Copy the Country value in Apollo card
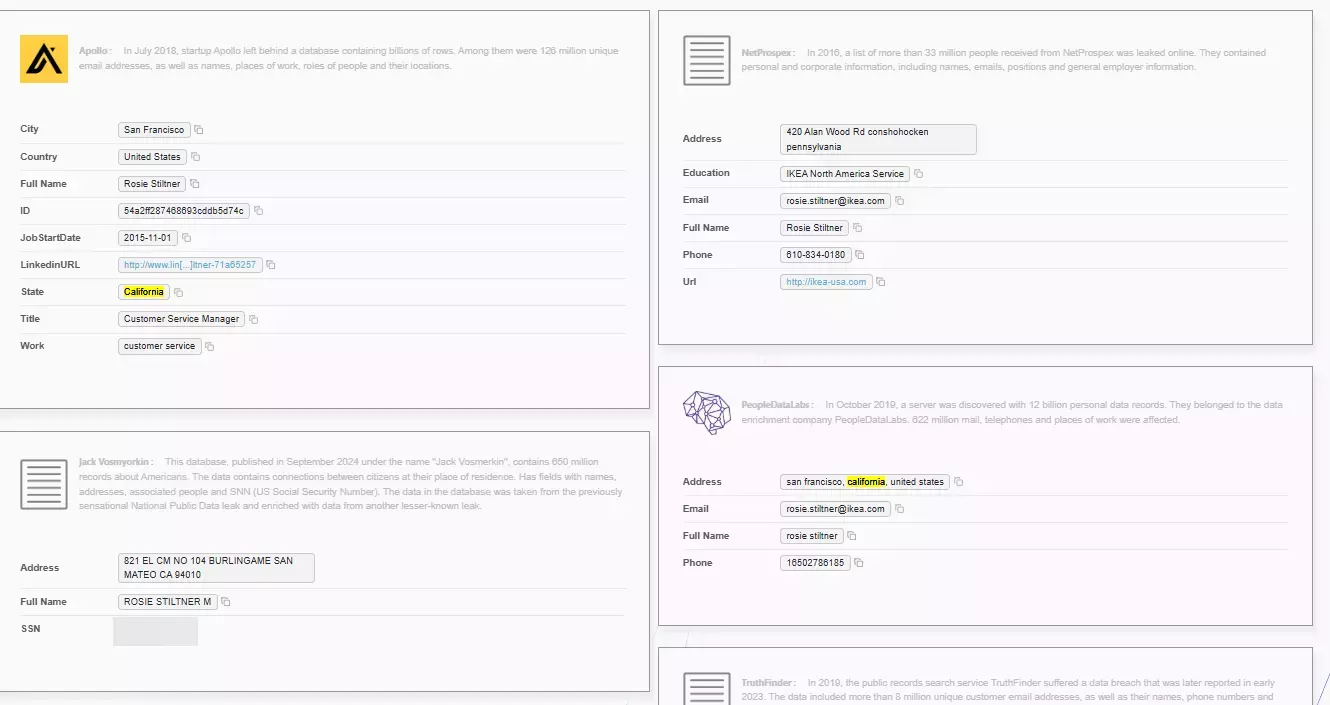This screenshot has height=705, width=1330. 195,157
